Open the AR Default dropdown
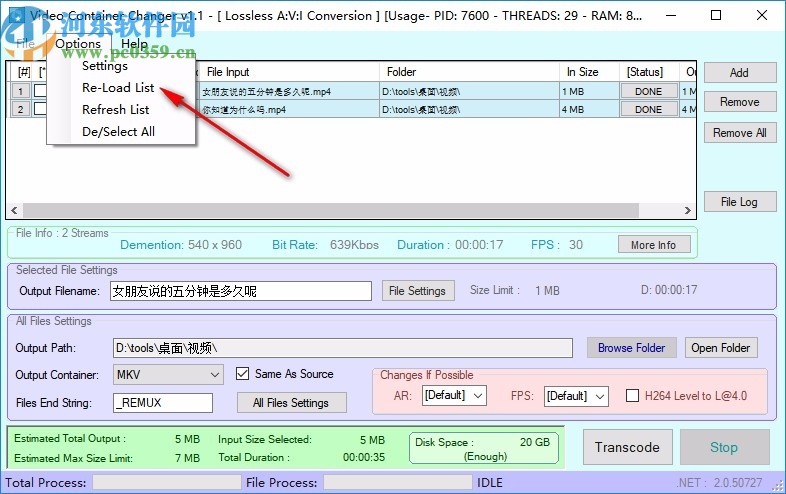The height and width of the screenshot is (494, 786). click(x=454, y=396)
